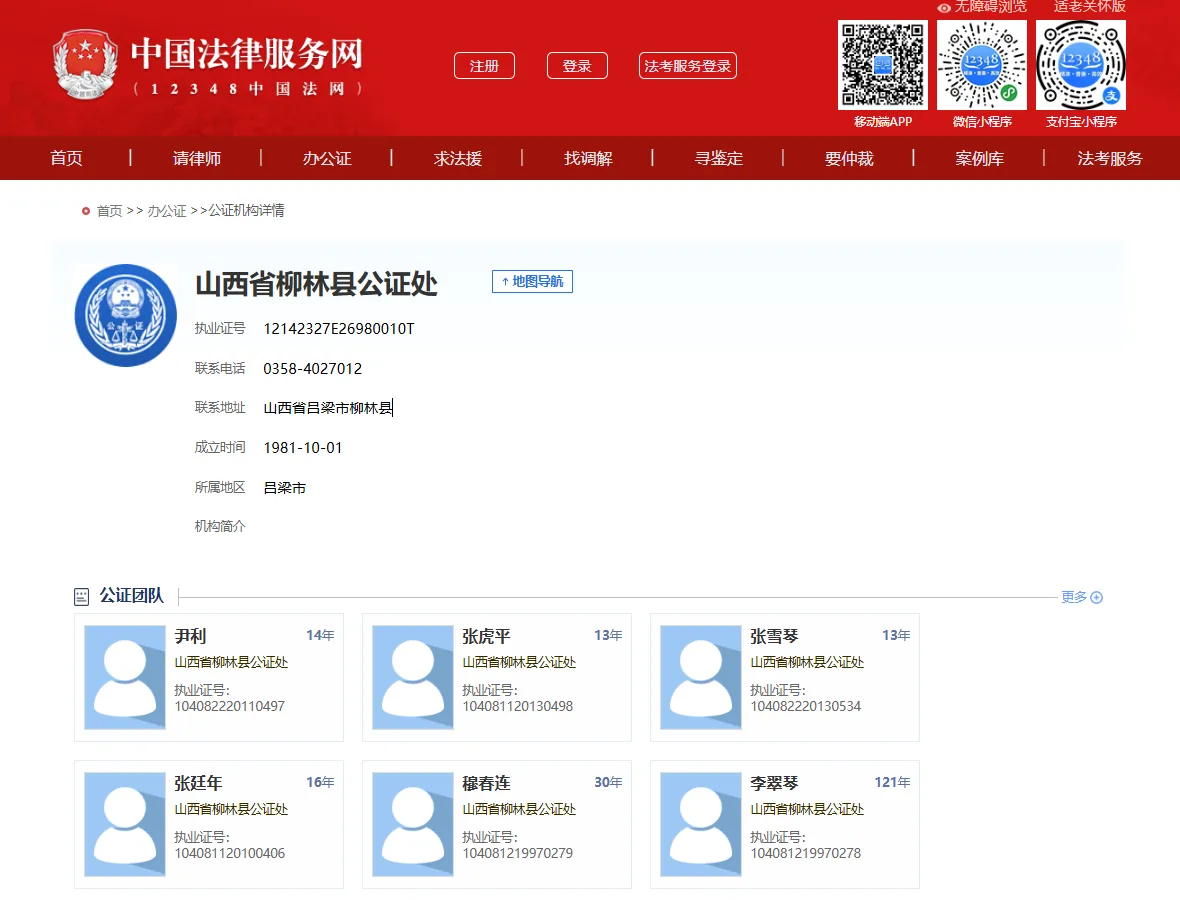
Task: Click the 登录 button
Action: pyautogui.click(x=577, y=66)
